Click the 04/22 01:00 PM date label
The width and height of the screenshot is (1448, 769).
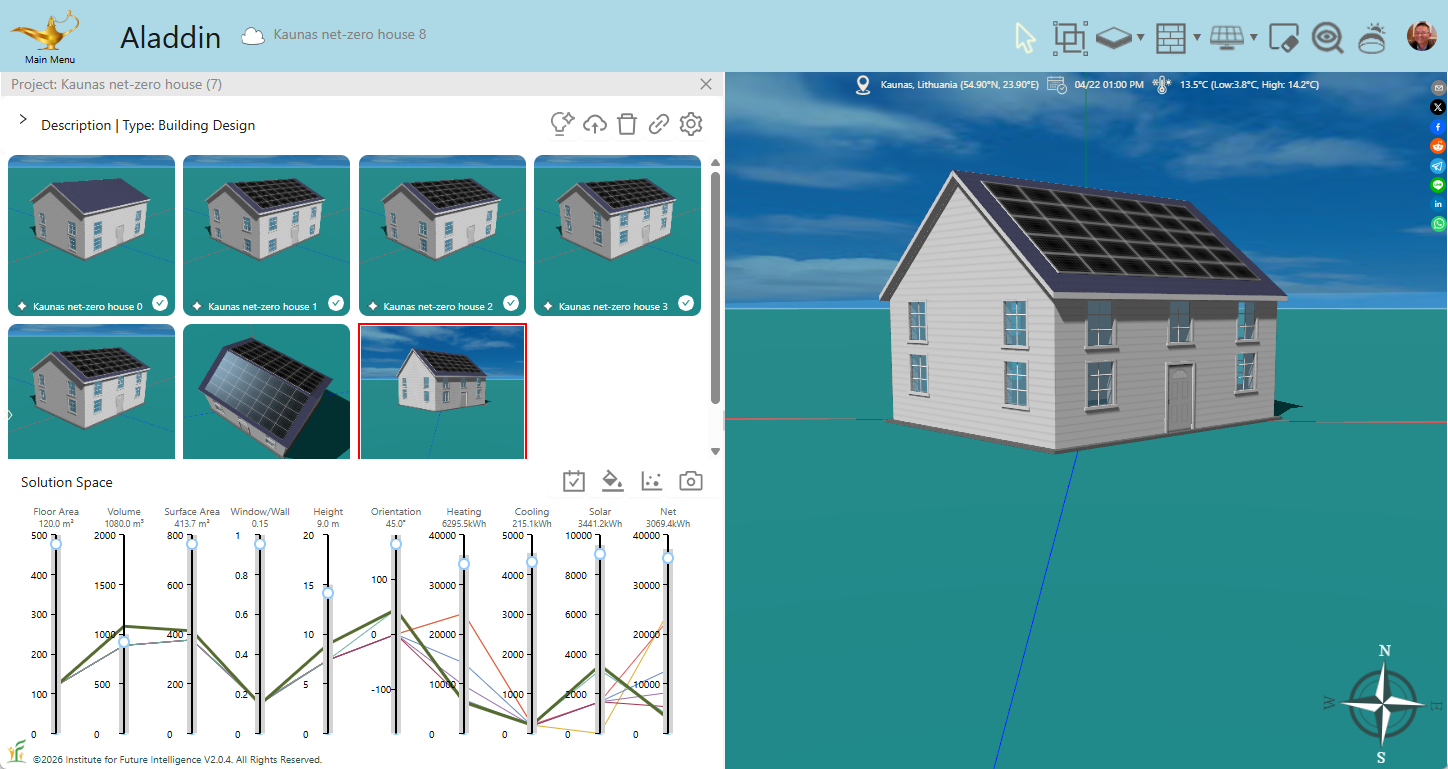1108,85
